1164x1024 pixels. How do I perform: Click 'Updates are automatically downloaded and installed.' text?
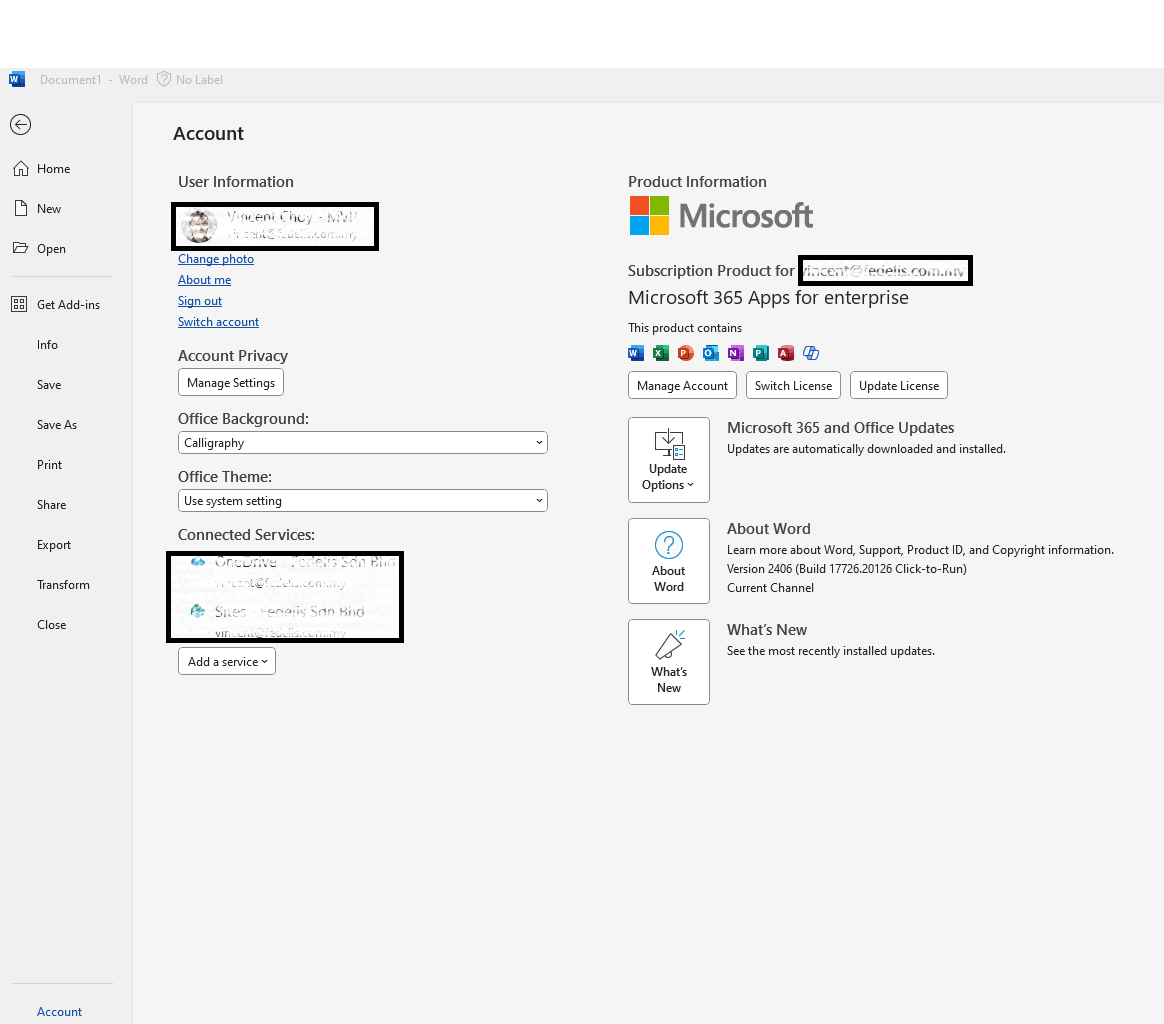(x=866, y=449)
